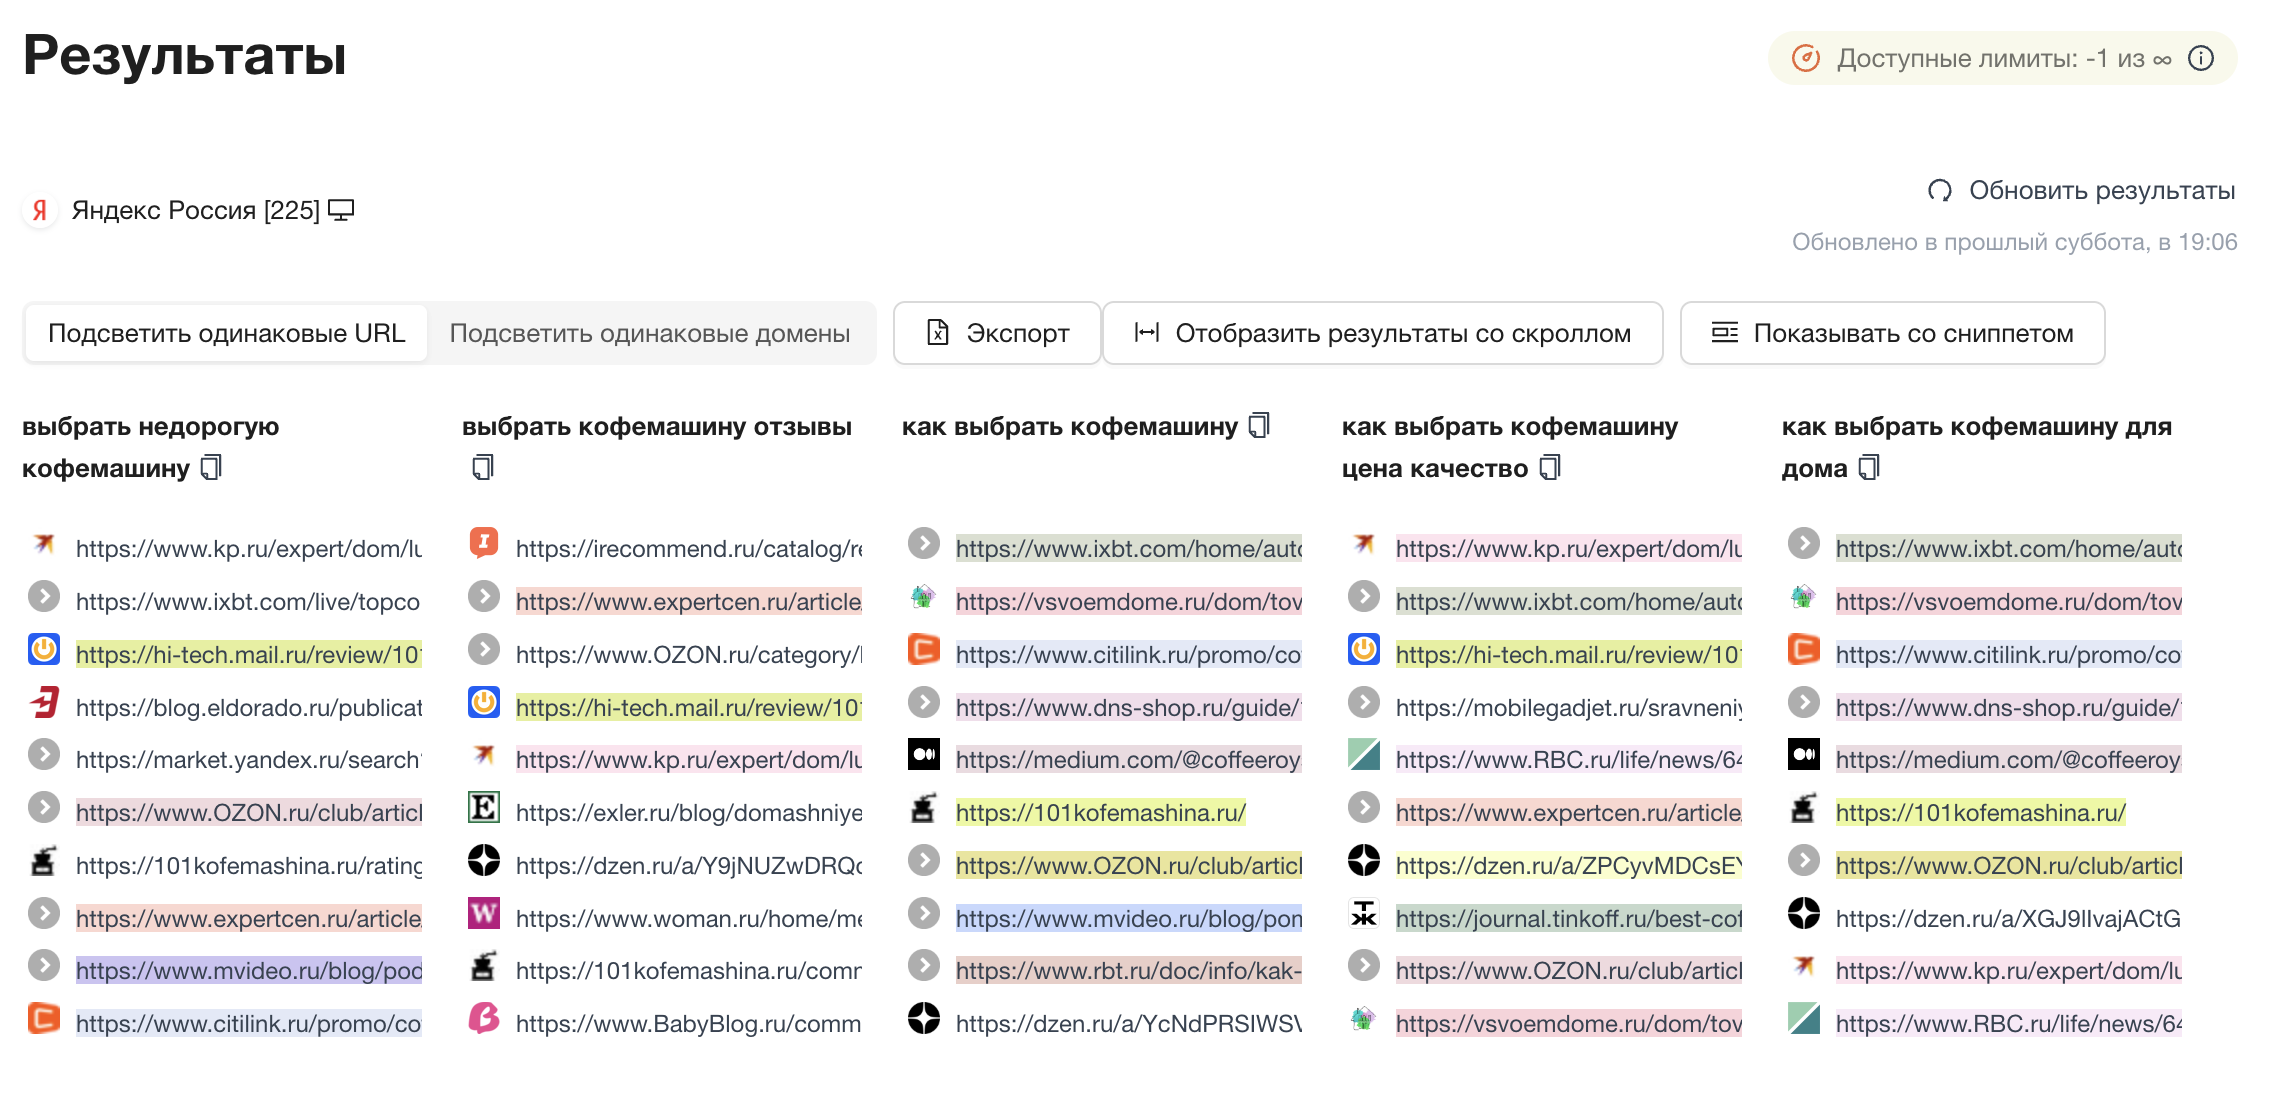Open BabyBlog.ru/comm link

click(x=689, y=1023)
